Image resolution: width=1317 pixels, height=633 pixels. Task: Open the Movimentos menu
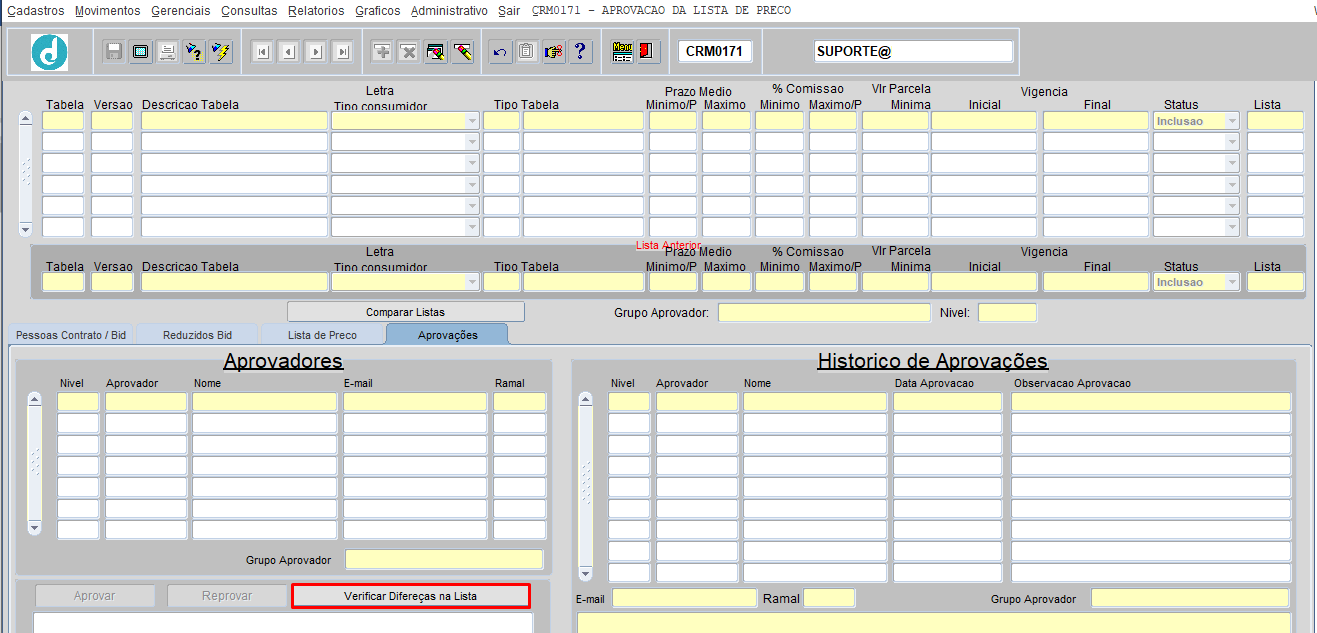click(108, 11)
